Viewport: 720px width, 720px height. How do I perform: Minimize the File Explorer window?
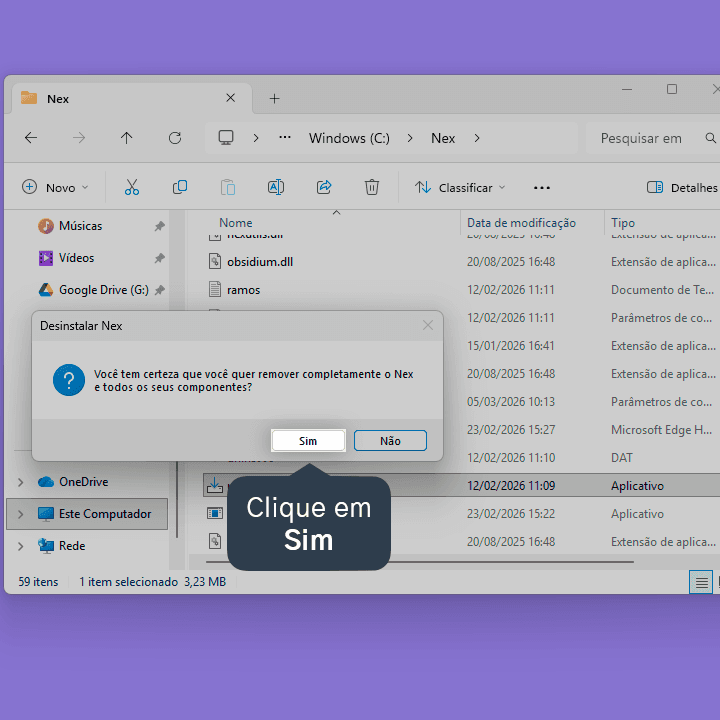click(x=627, y=89)
